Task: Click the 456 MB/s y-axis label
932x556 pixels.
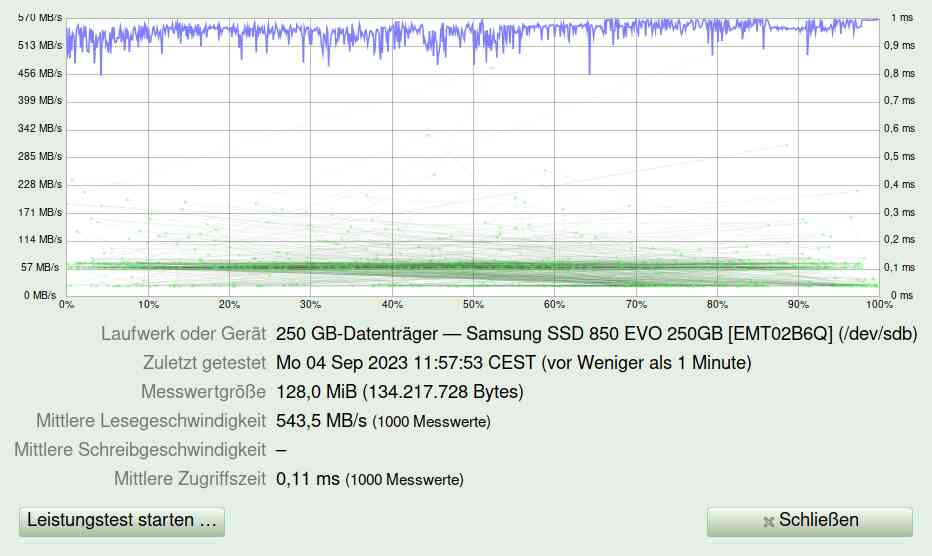Action: point(40,73)
